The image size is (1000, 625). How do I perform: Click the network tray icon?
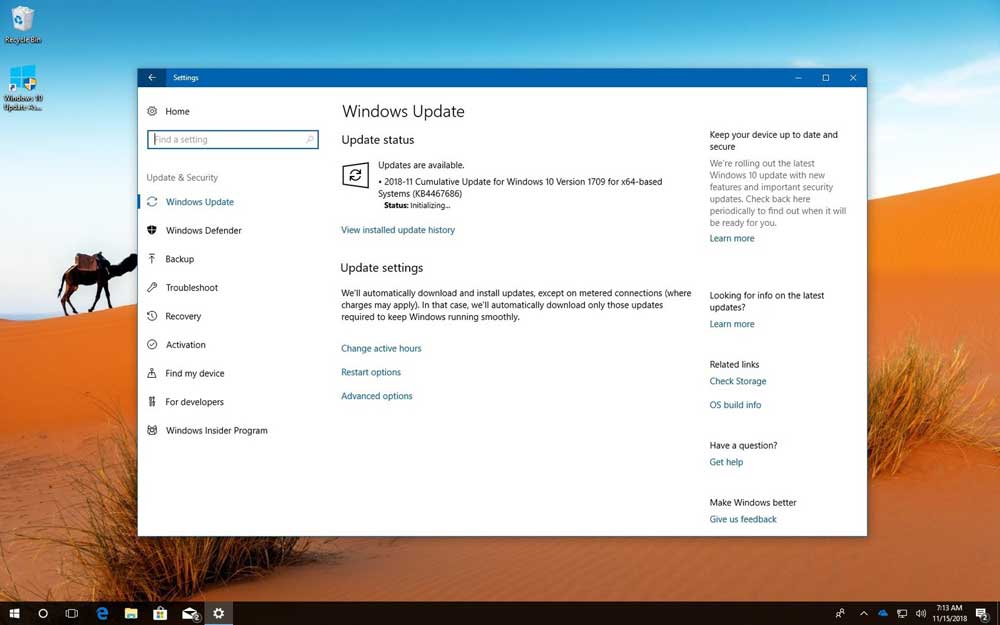902,614
